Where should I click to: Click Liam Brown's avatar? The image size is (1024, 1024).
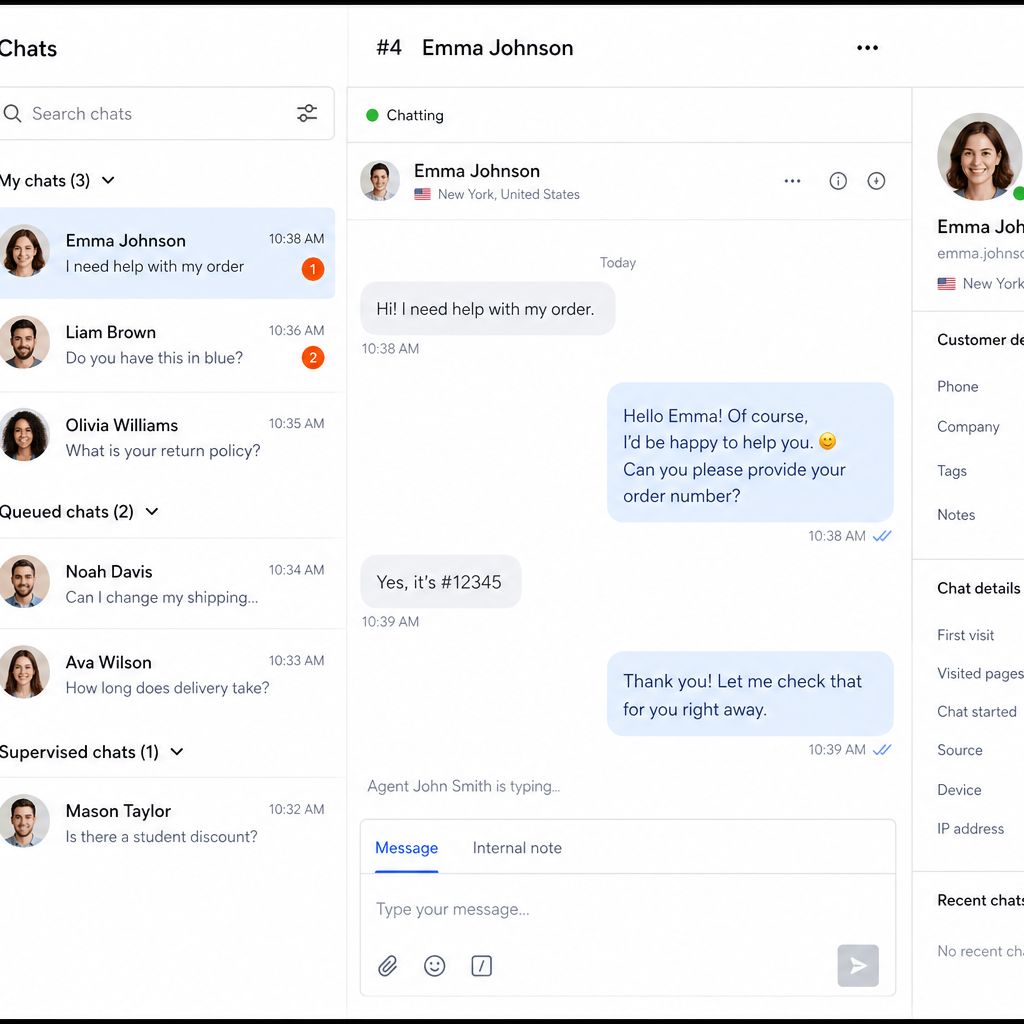tap(24, 343)
